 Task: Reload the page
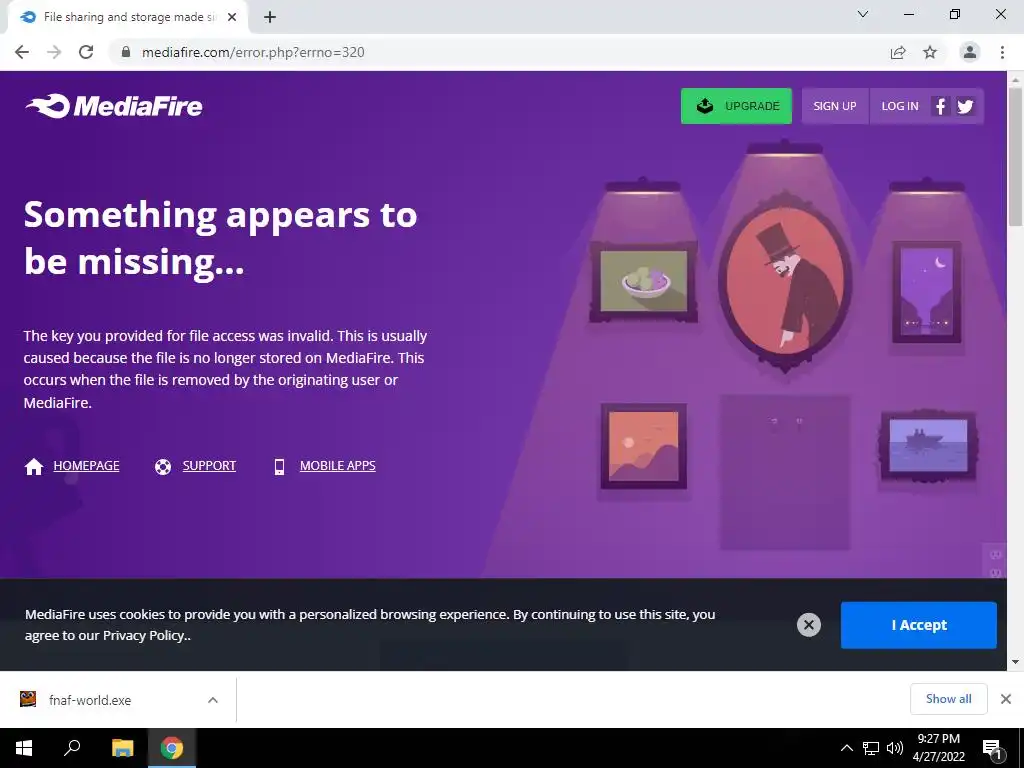coord(86,52)
